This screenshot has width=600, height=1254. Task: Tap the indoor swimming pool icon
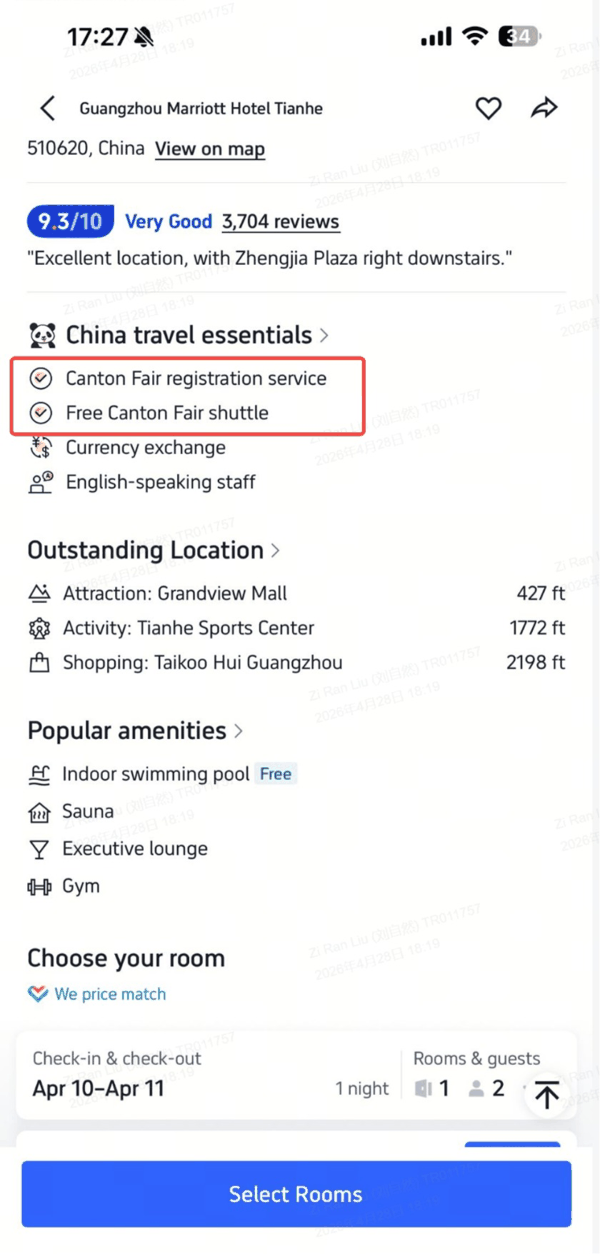coord(40,775)
